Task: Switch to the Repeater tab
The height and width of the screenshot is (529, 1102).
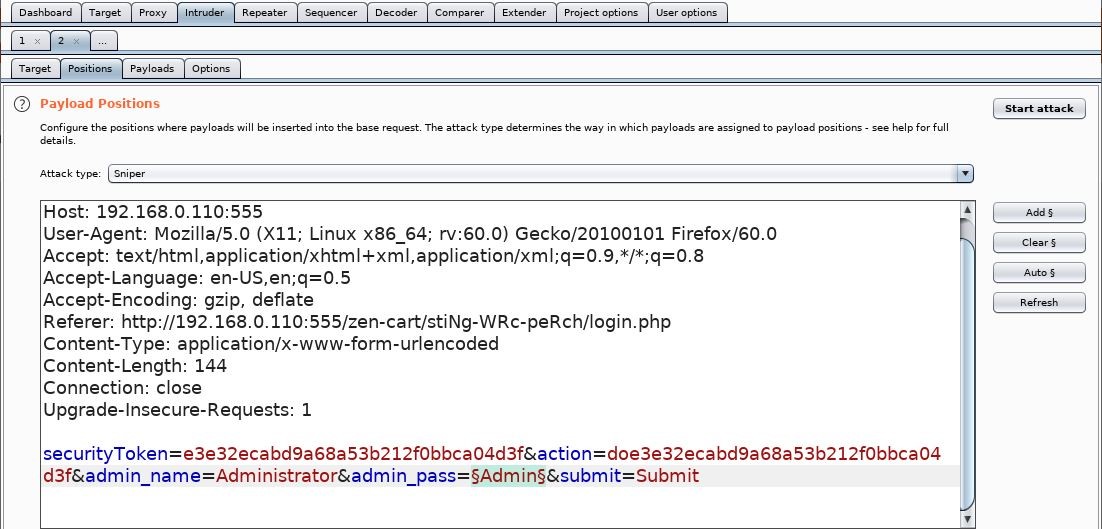Action: click(264, 12)
